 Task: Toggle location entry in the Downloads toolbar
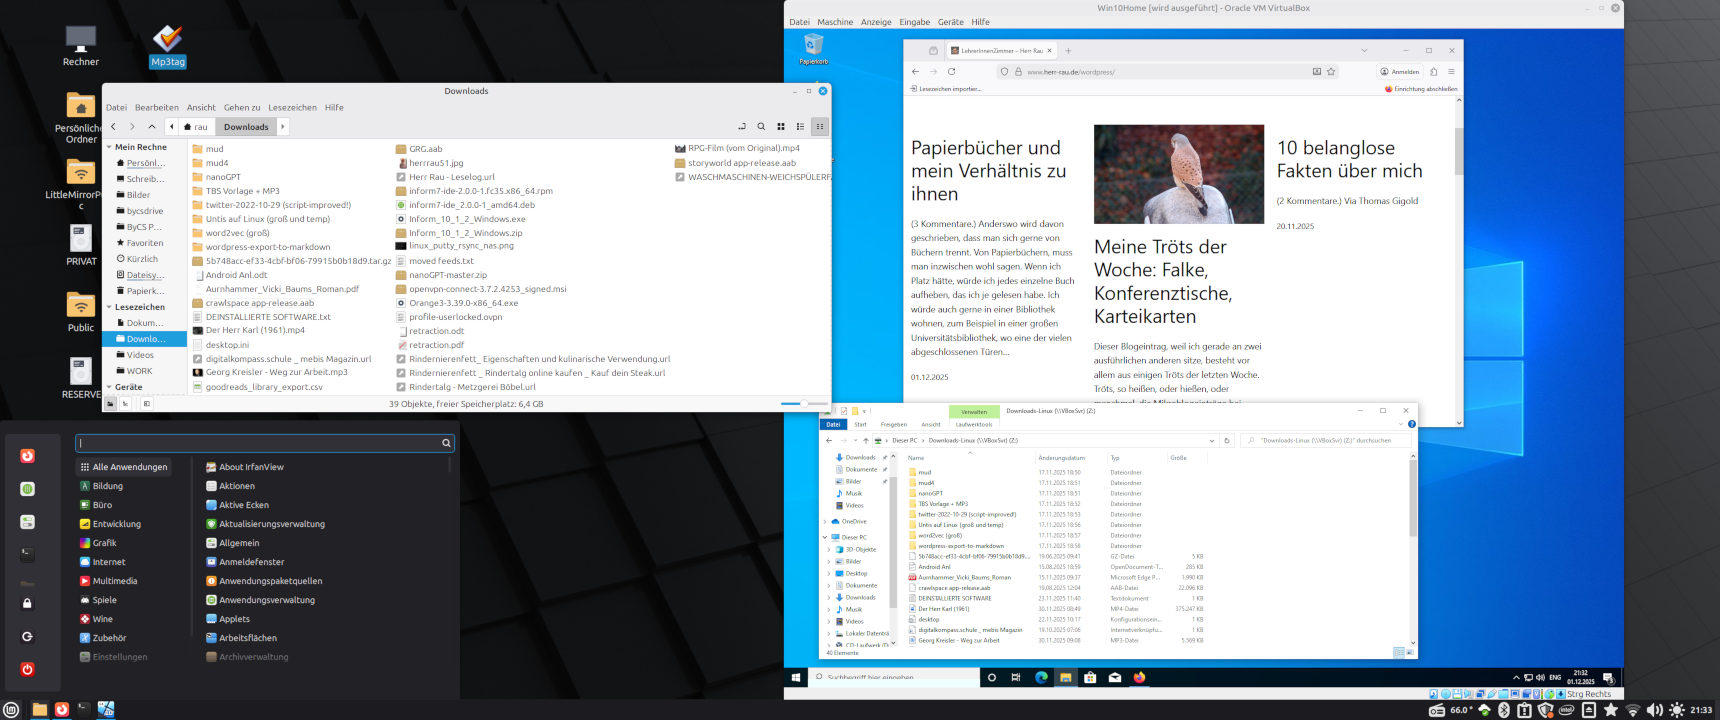coord(741,127)
